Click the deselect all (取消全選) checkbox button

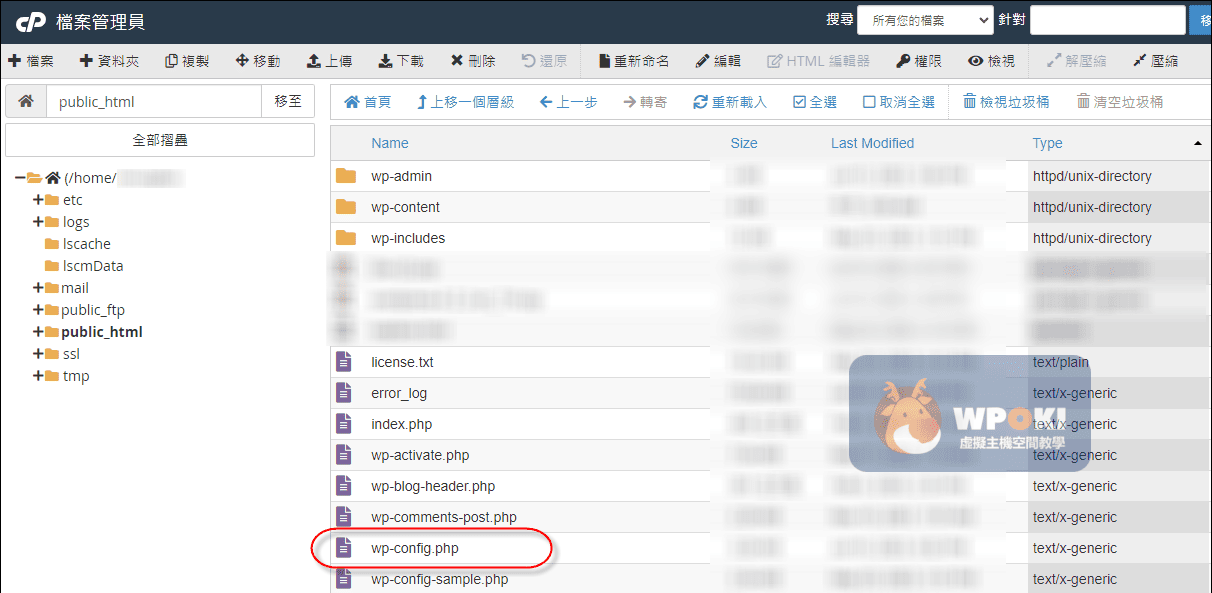869,102
